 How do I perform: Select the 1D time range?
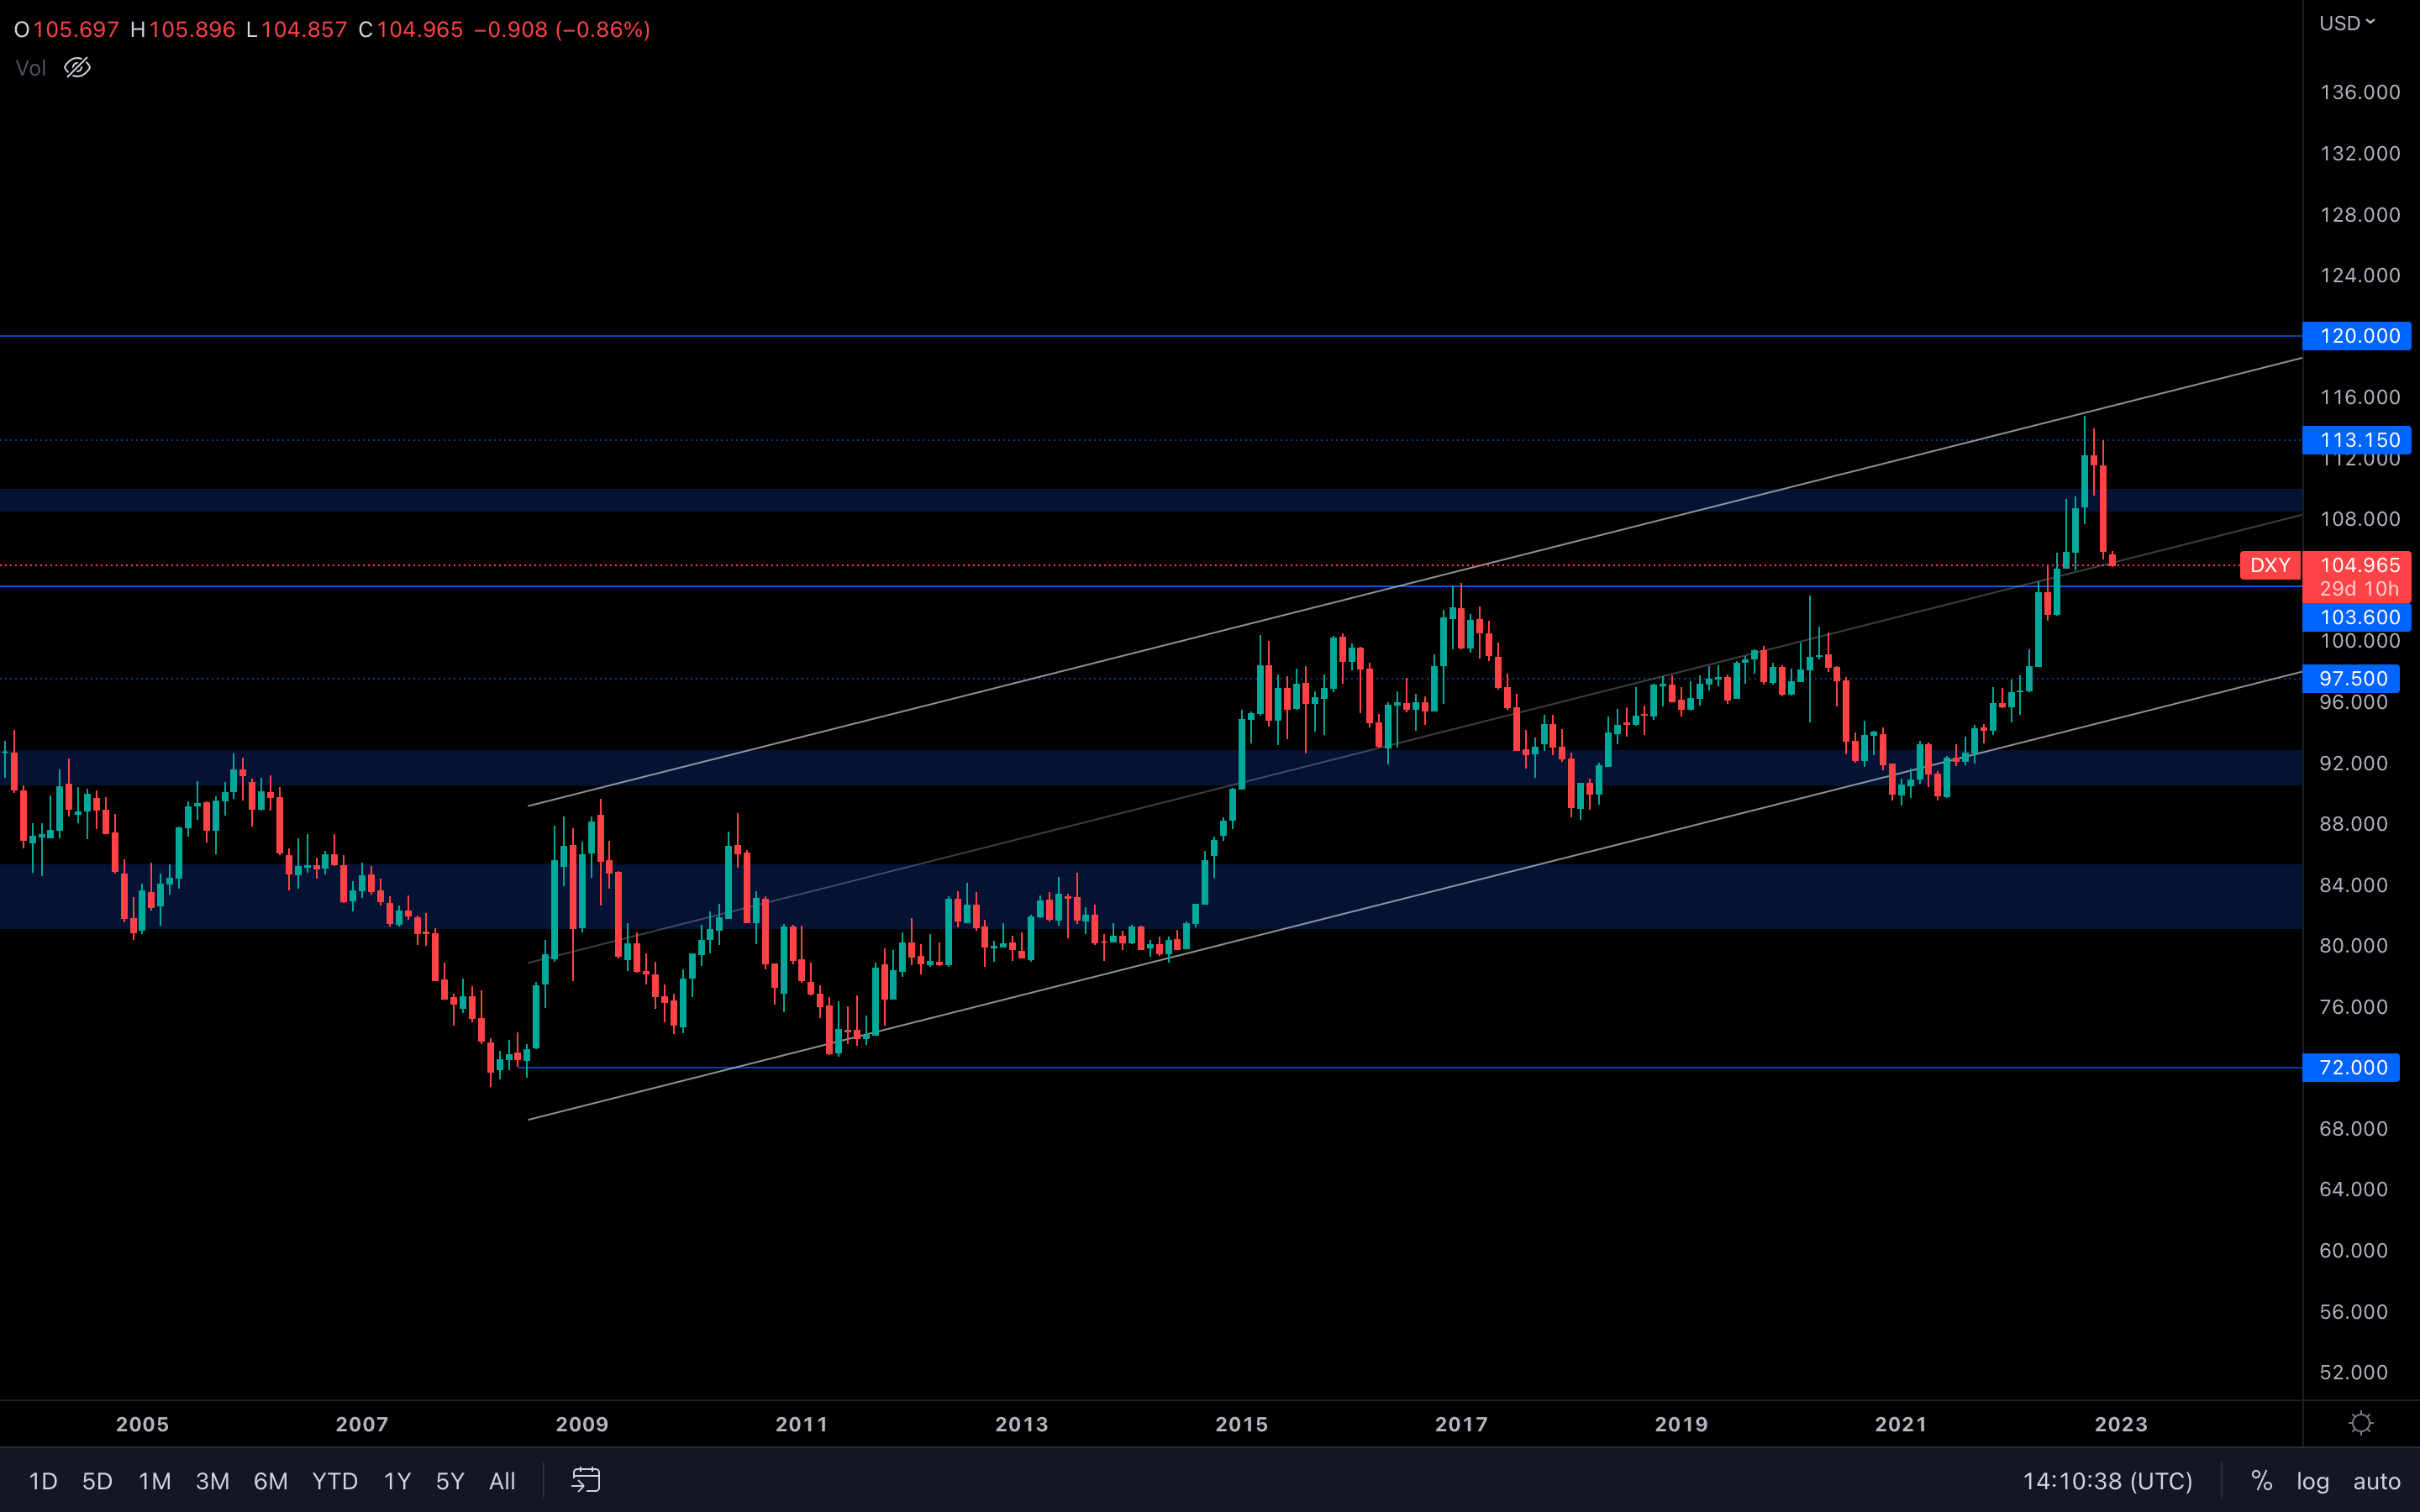click(x=42, y=1481)
